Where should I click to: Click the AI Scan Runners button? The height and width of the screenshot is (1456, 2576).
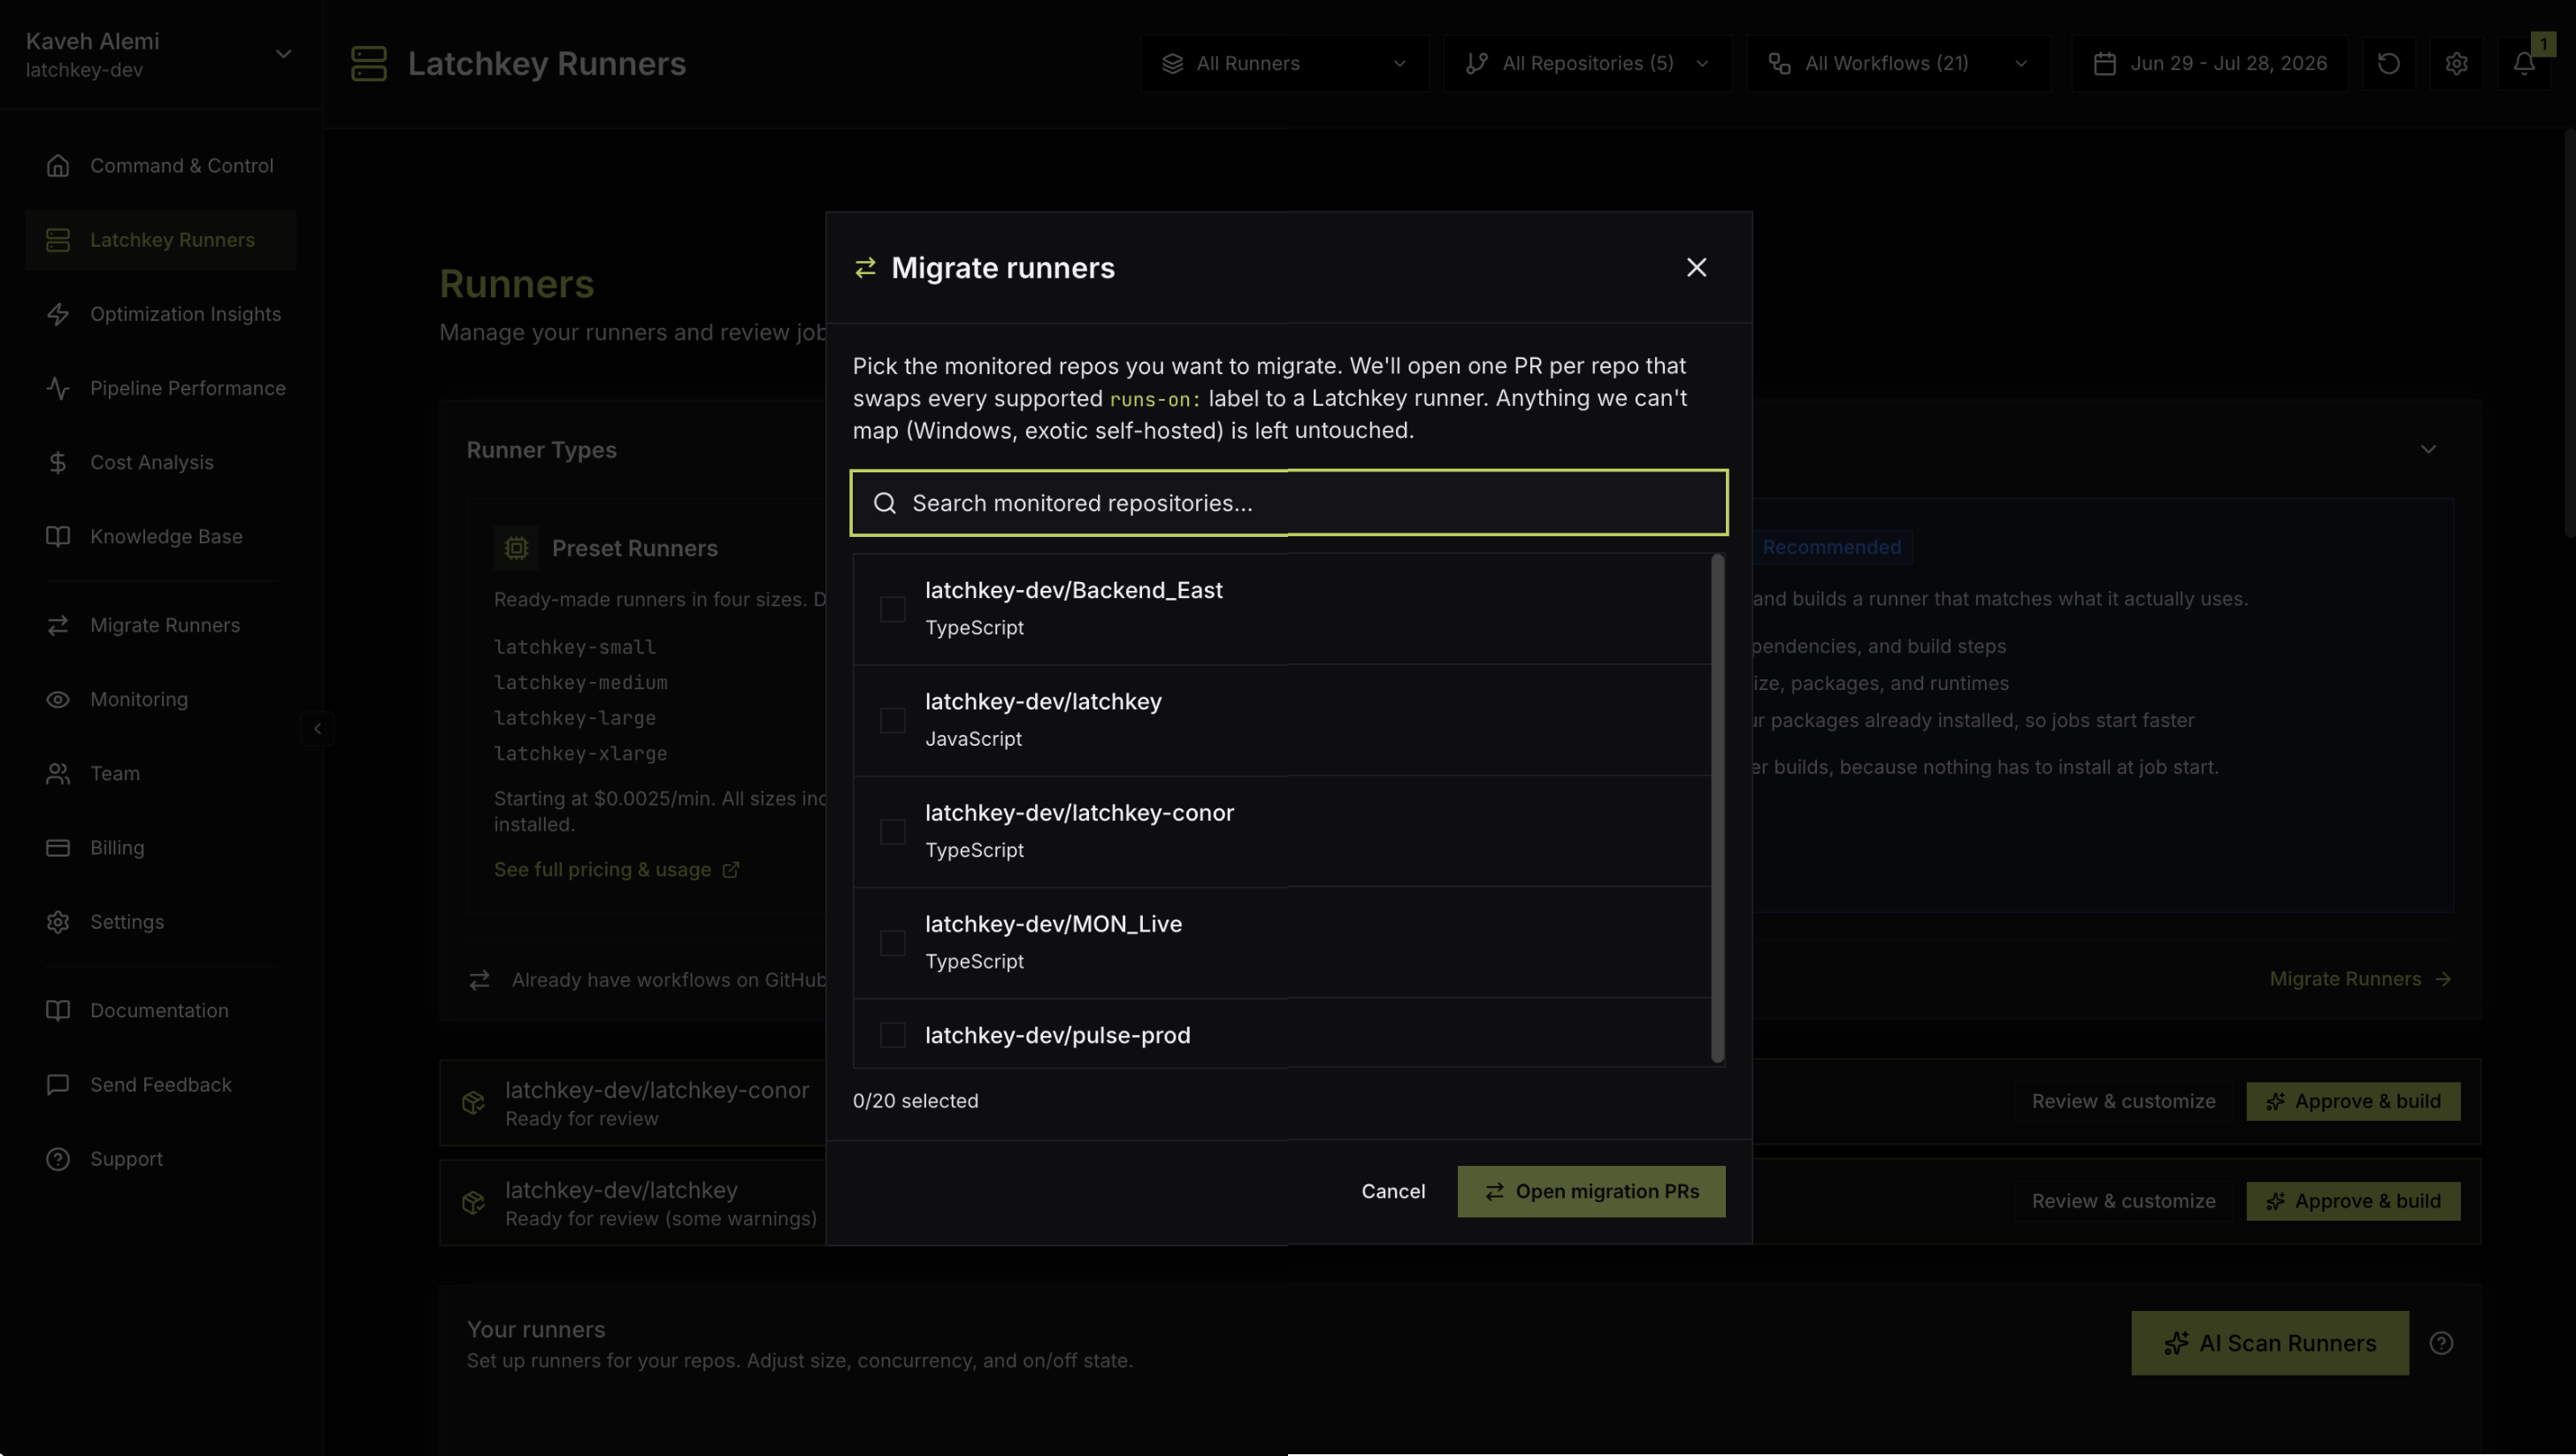(2269, 1342)
